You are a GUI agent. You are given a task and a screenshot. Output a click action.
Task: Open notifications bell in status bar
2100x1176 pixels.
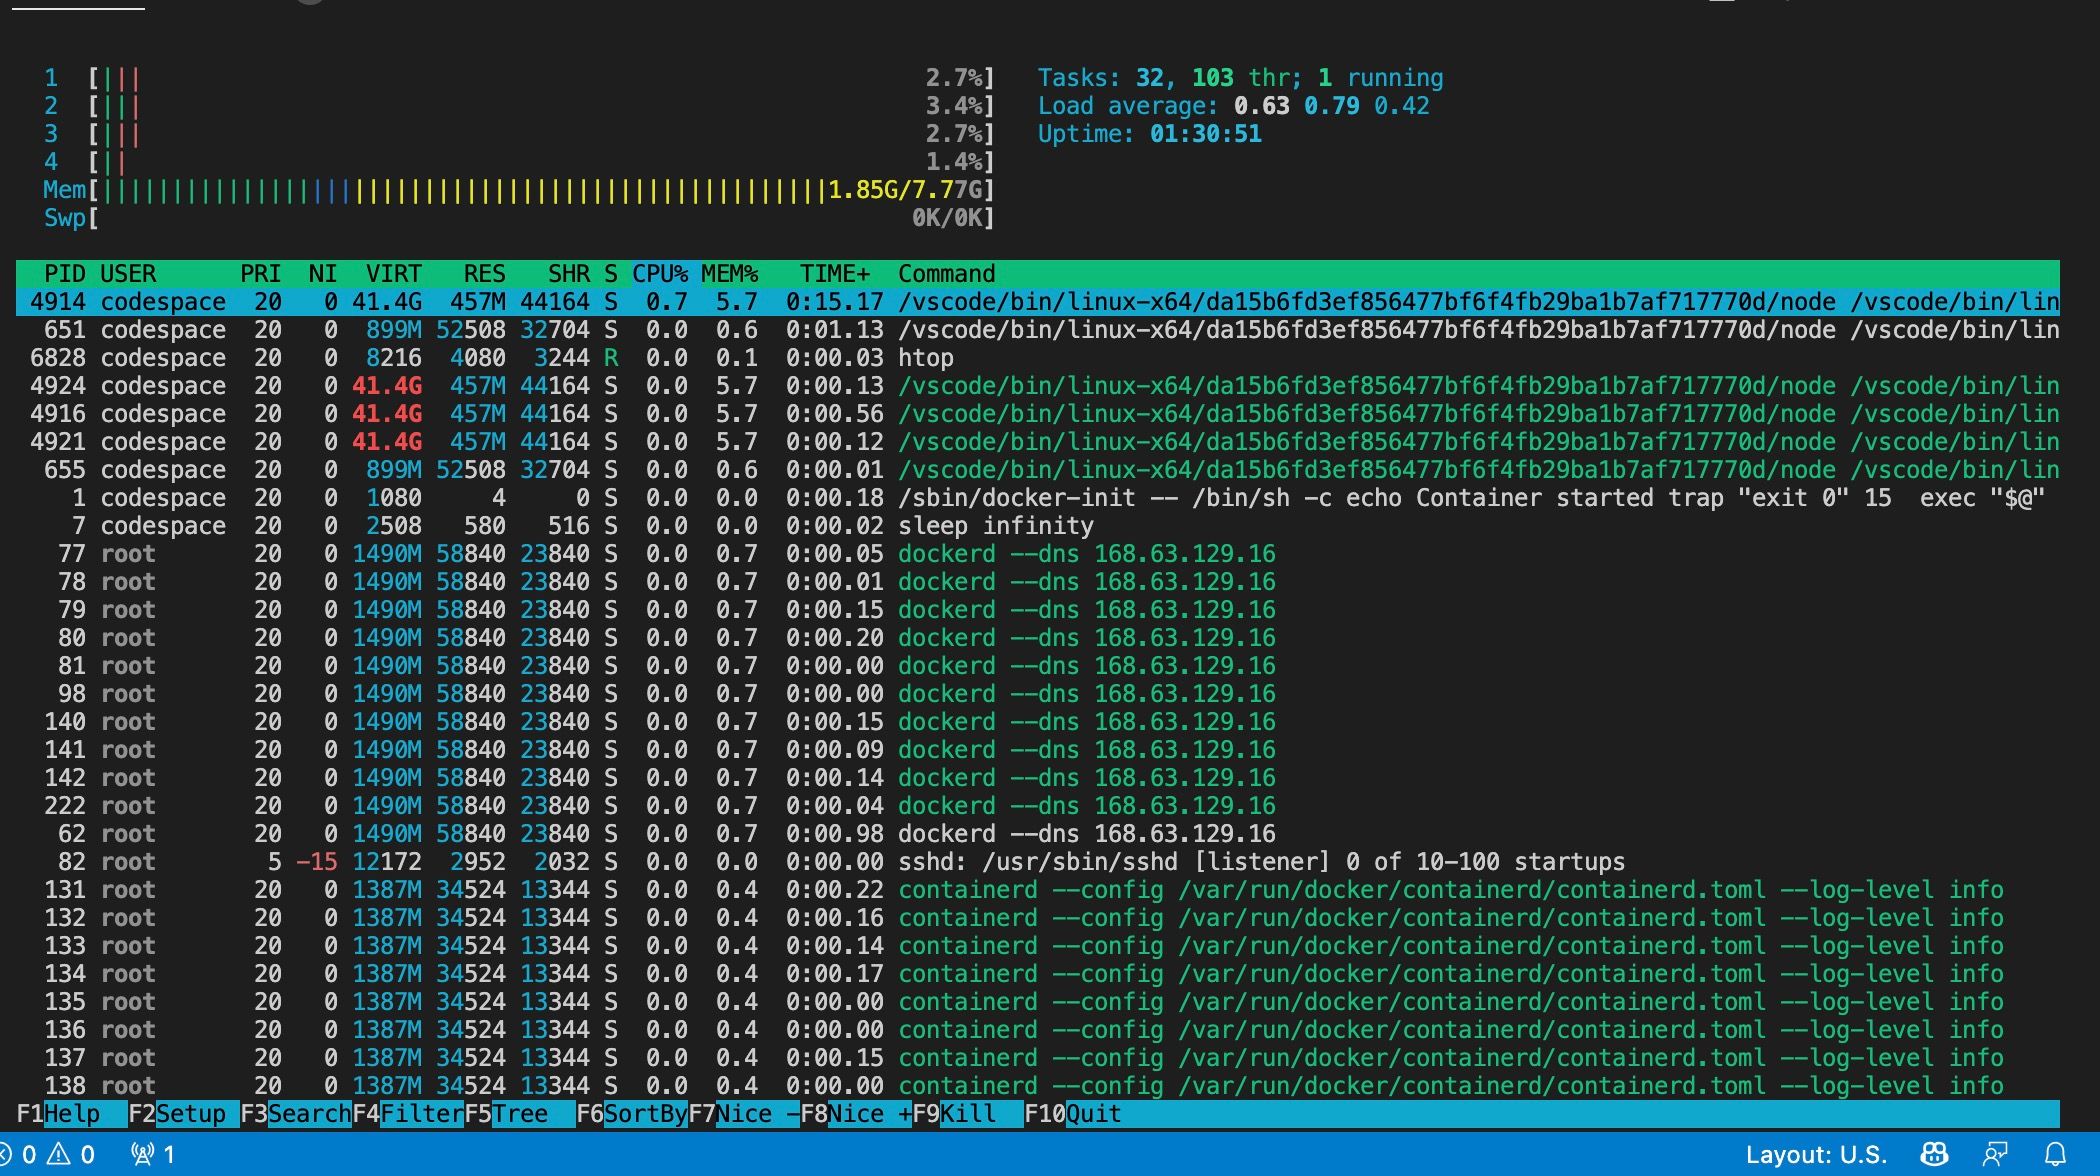(2055, 1155)
